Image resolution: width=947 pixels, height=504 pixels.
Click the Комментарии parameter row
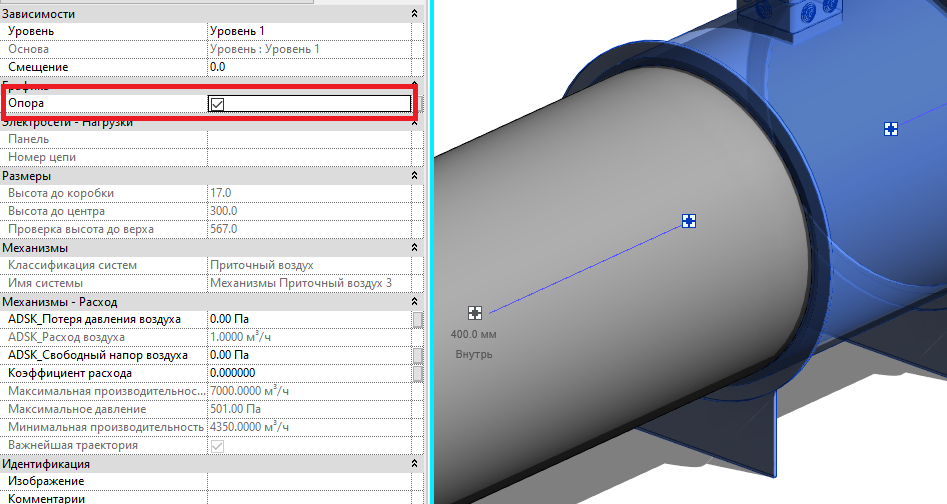[x=206, y=498]
